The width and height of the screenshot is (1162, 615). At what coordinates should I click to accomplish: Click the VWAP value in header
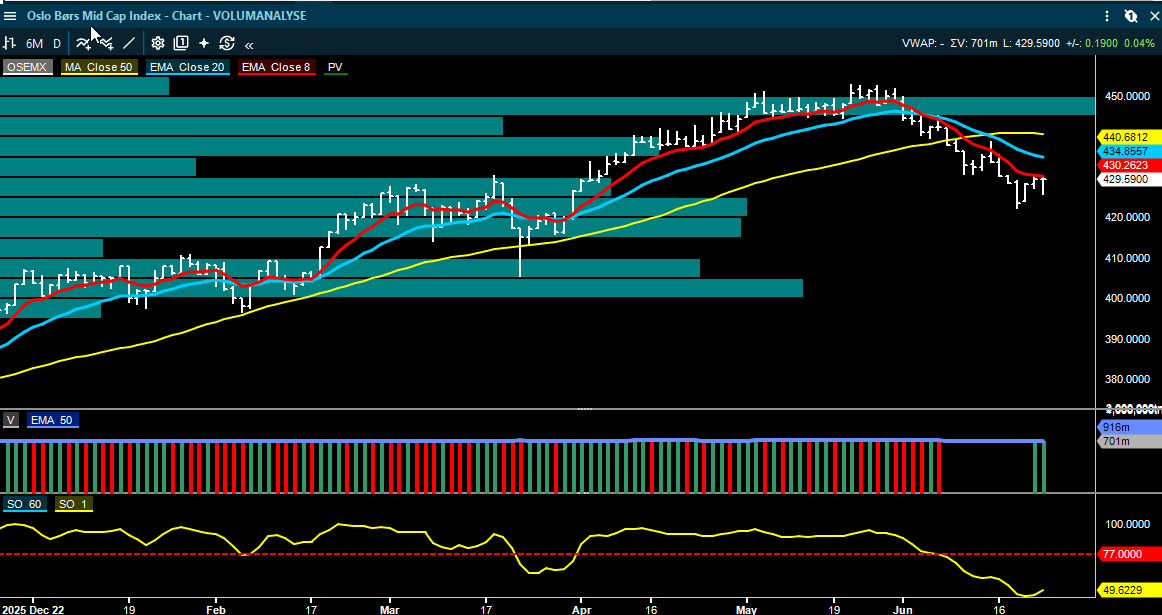[x=922, y=43]
